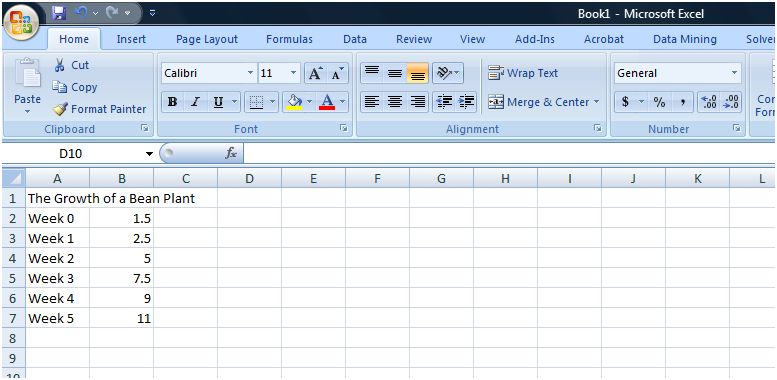This screenshot has height=380, width=777.
Task: Align text left in cell
Action: pyautogui.click(x=372, y=102)
